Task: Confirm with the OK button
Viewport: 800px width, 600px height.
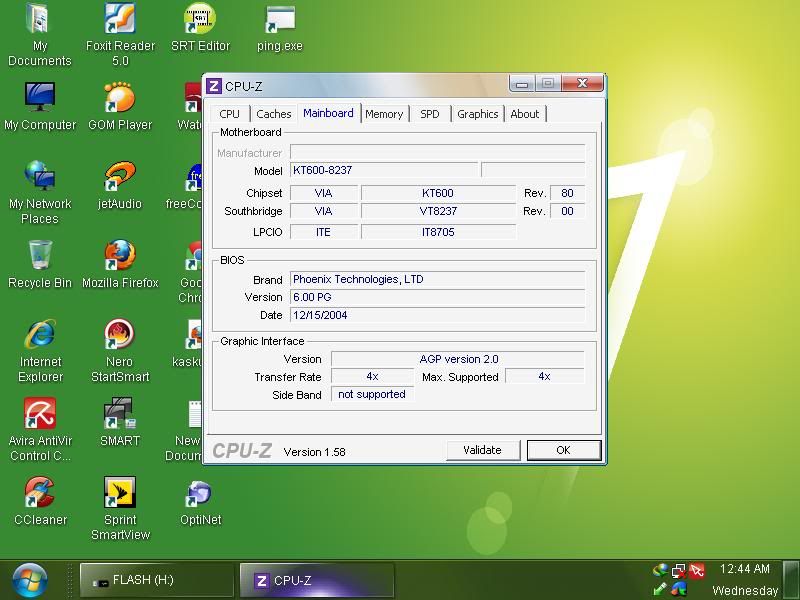Action: 564,450
